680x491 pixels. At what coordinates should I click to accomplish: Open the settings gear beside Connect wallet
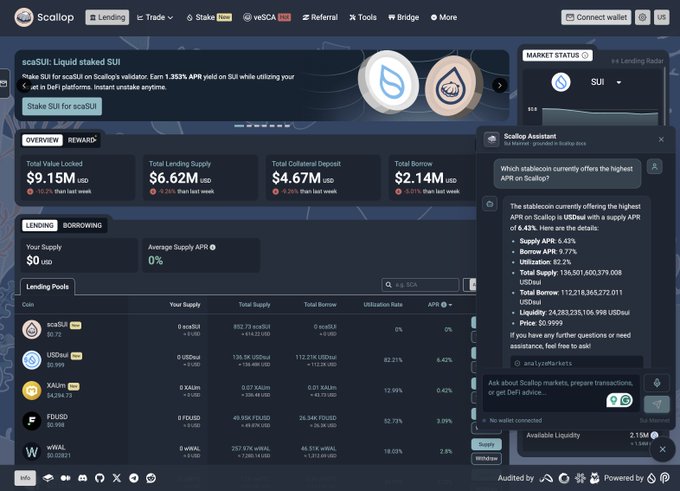click(642, 17)
